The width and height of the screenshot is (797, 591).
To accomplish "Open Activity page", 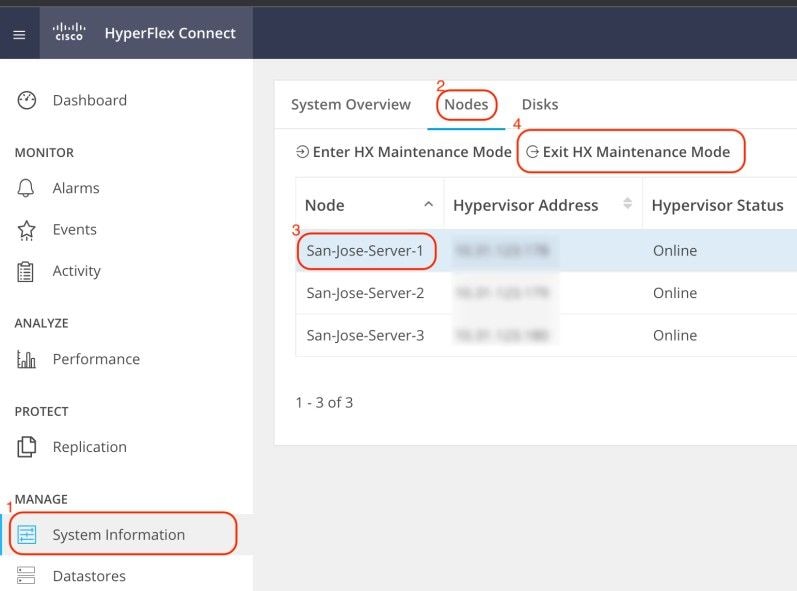I will 77,271.
